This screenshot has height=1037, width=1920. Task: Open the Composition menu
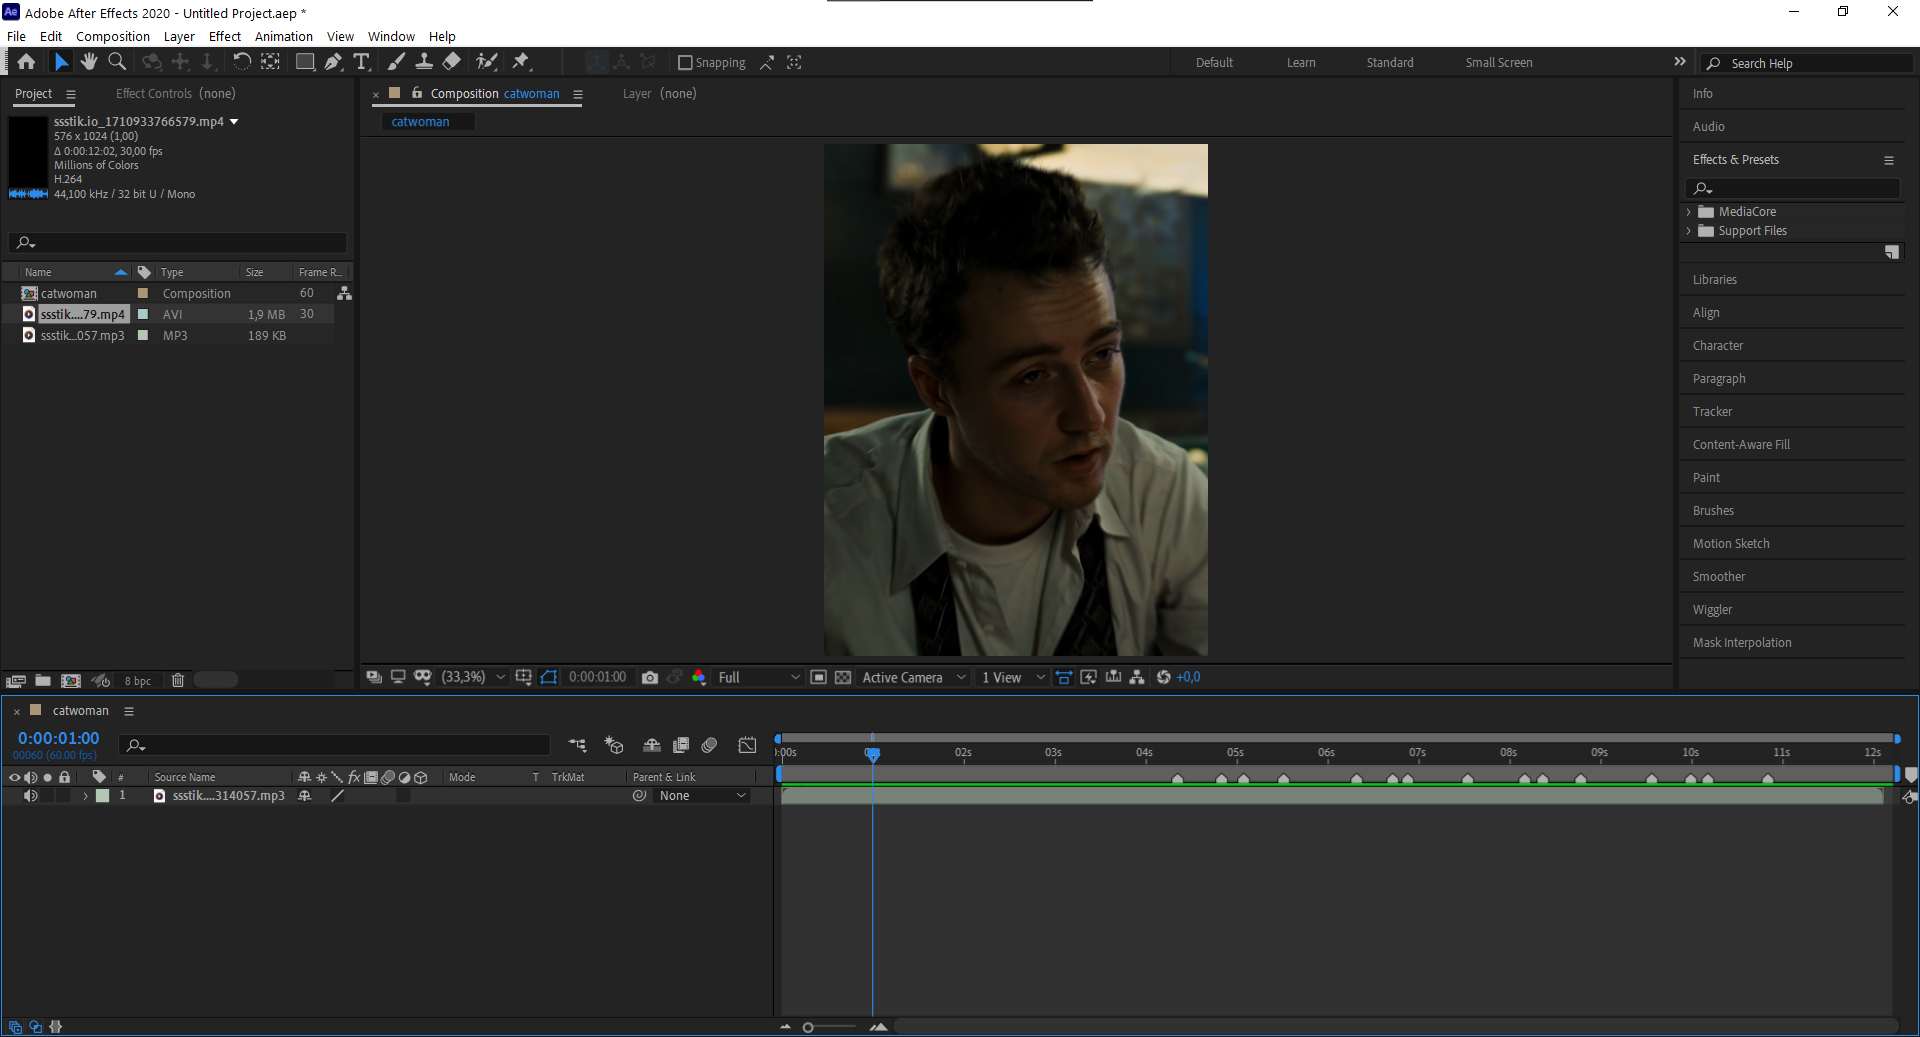[x=112, y=36]
